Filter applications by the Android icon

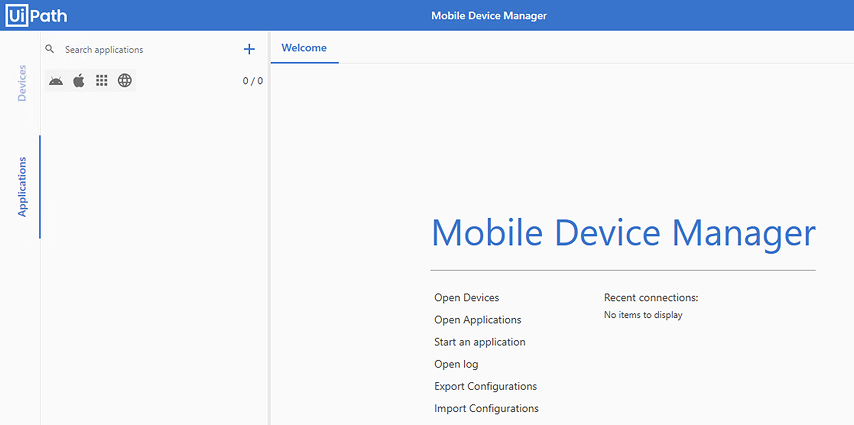tap(56, 81)
